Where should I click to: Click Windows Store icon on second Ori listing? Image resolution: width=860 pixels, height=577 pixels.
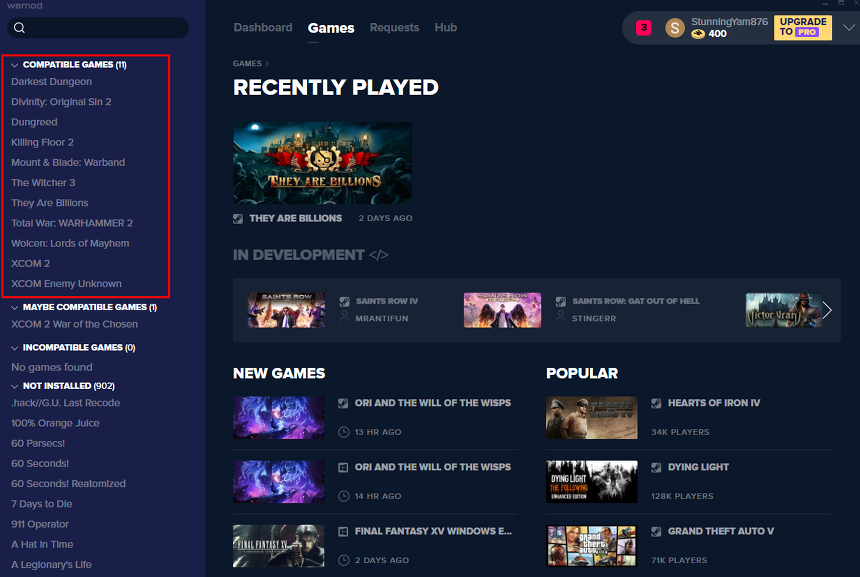coord(343,467)
